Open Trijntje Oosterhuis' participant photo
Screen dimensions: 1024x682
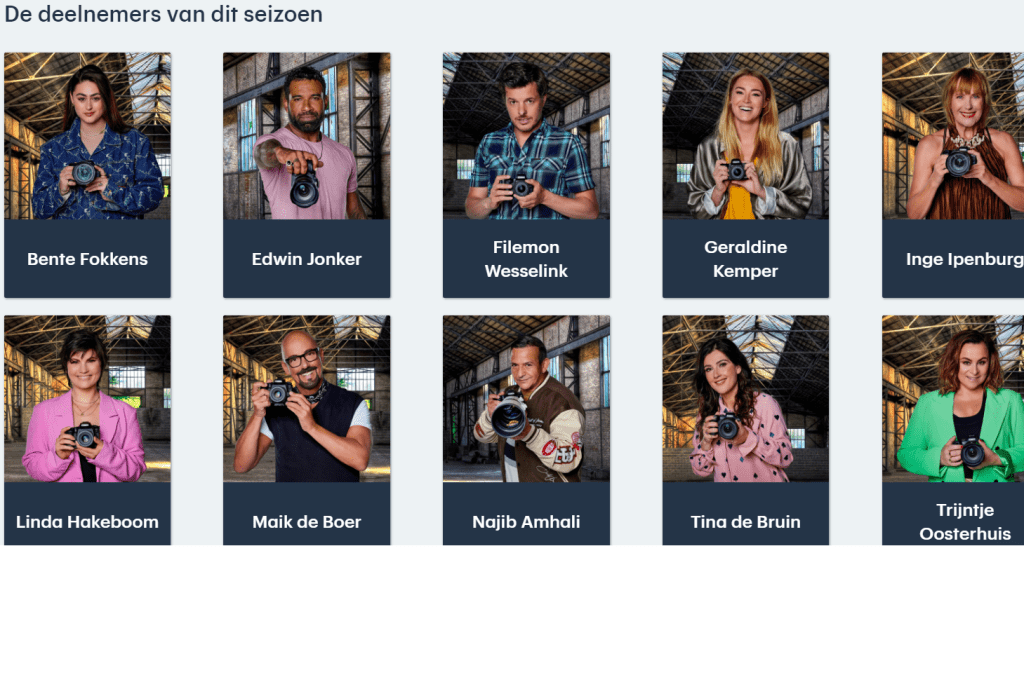click(953, 399)
